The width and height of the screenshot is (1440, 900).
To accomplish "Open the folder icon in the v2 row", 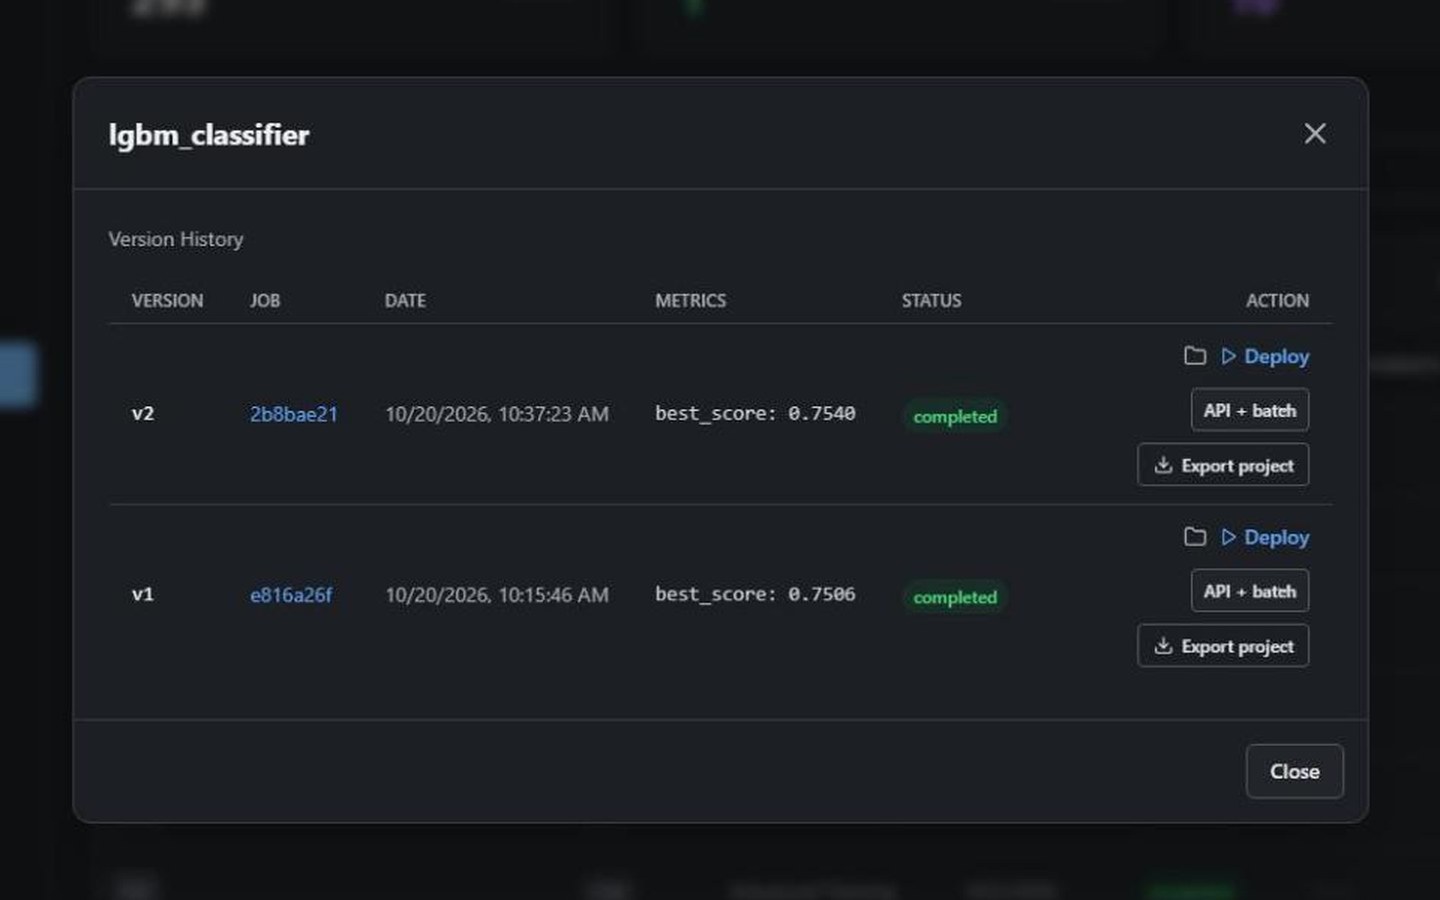I will coord(1195,356).
